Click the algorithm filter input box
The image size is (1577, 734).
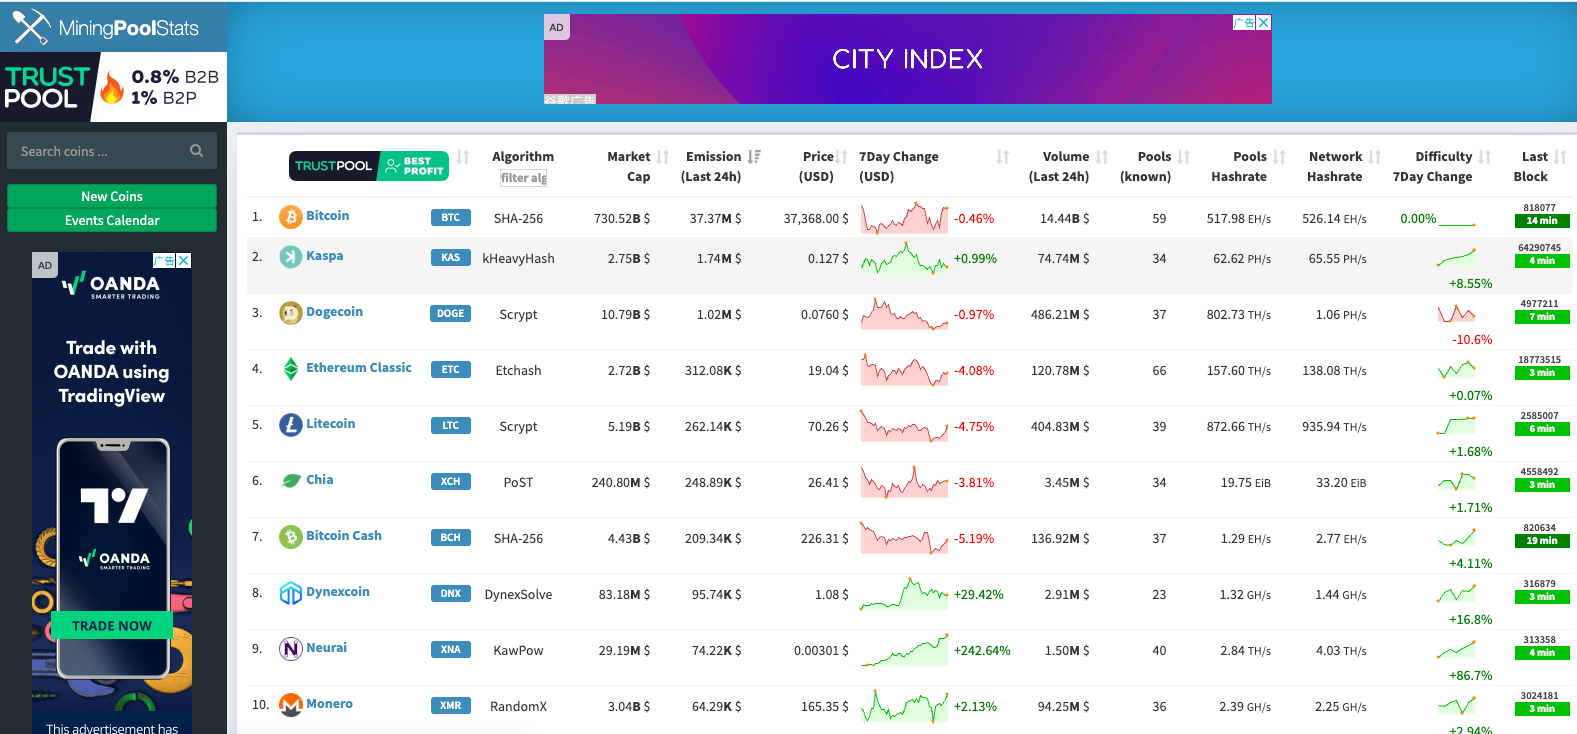click(x=523, y=178)
